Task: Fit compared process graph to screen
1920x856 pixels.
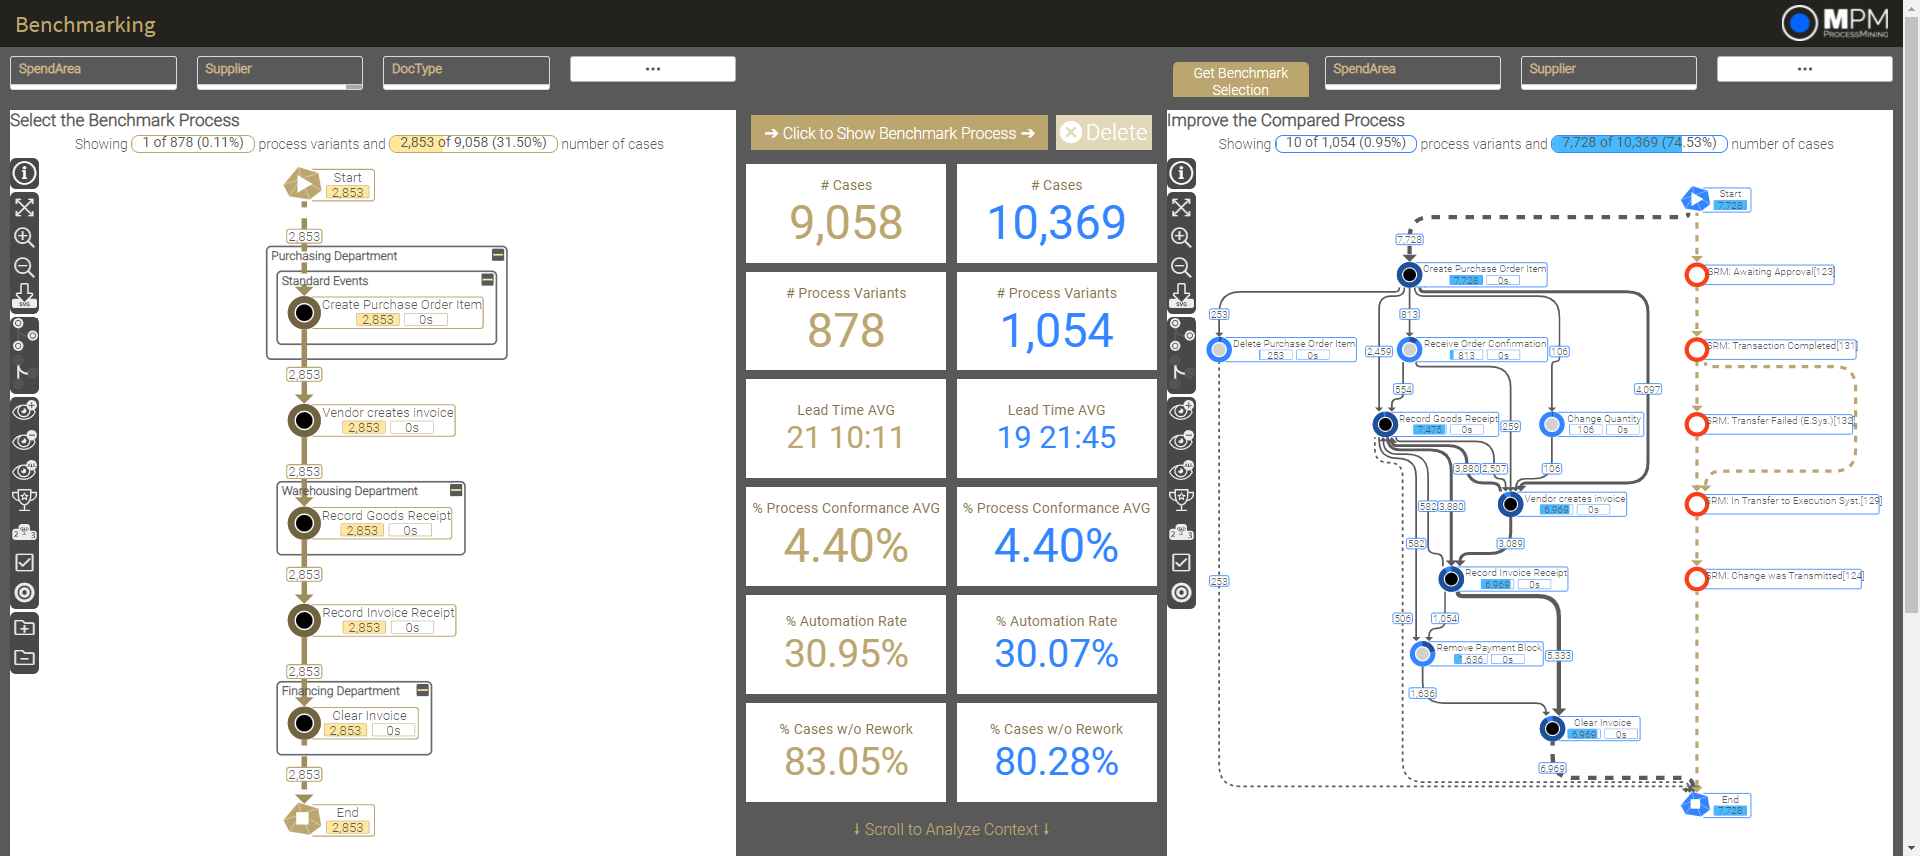Action: [1181, 207]
